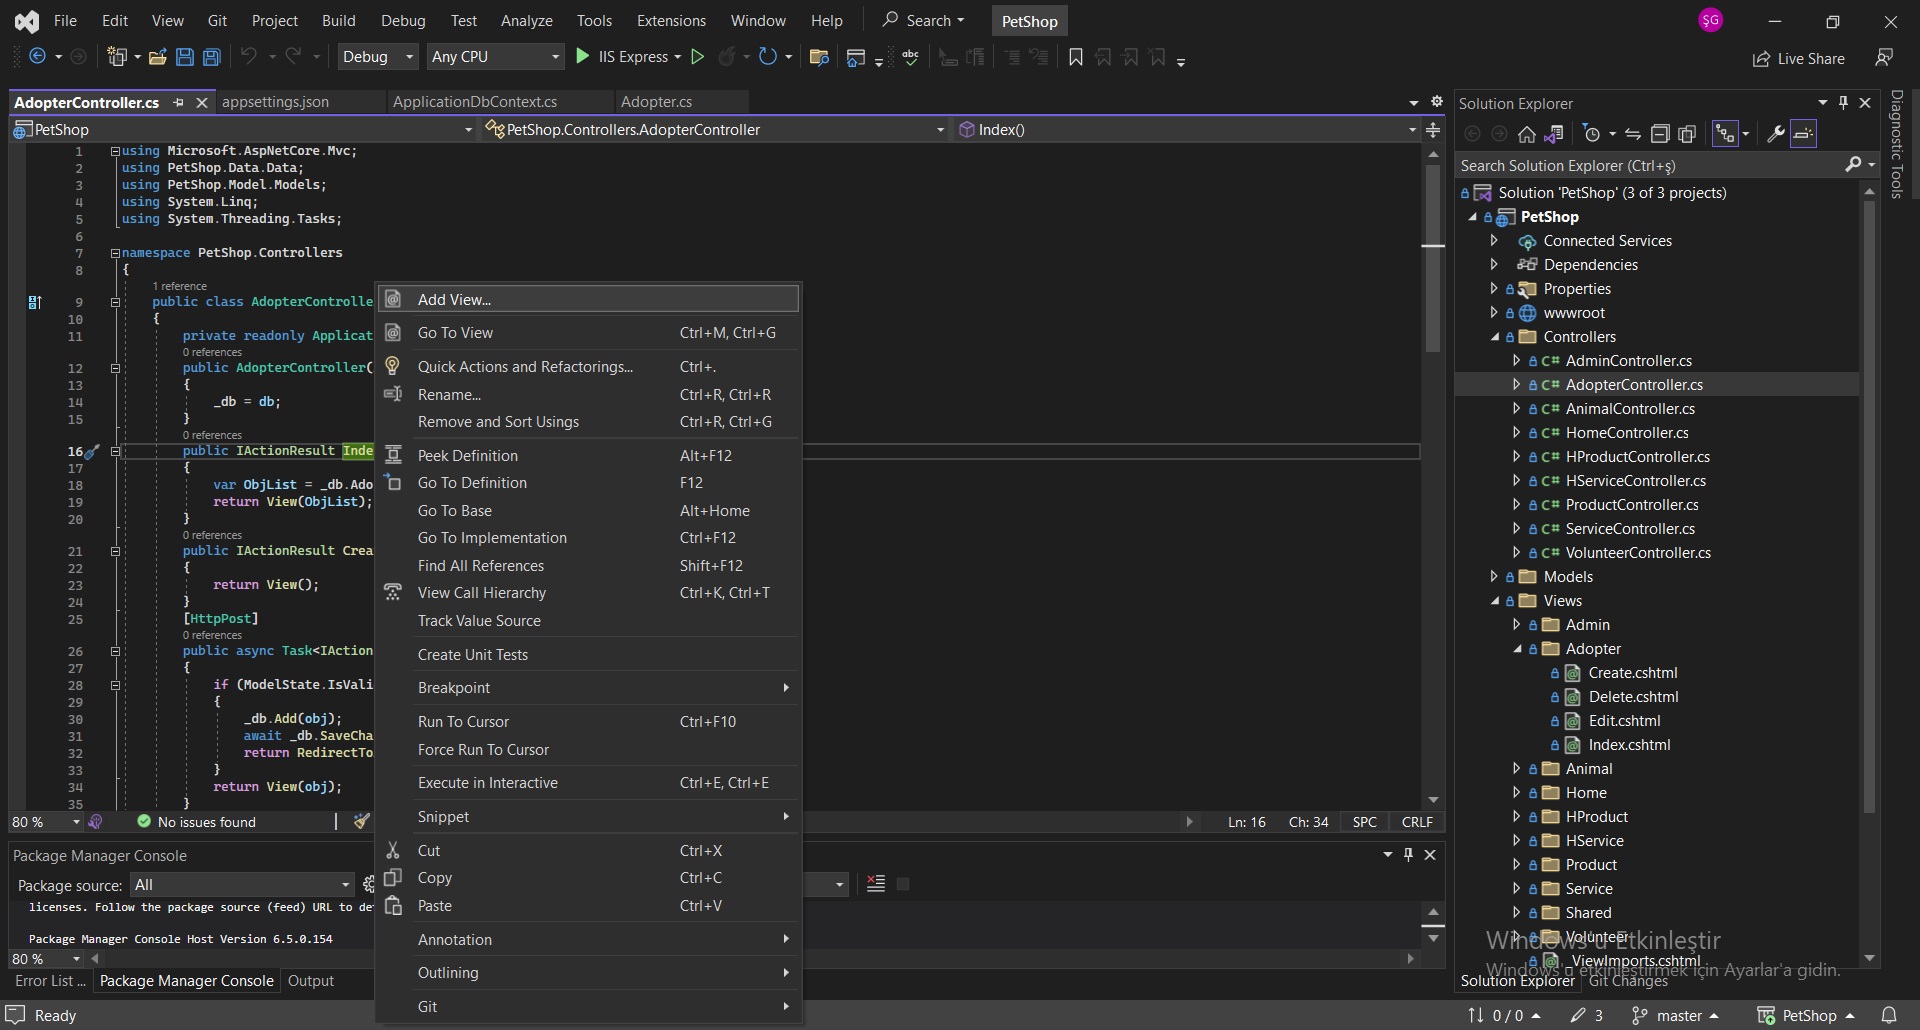Open the Output tab at the bottom
This screenshot has height=1030, width=1920.
[311, 981]
